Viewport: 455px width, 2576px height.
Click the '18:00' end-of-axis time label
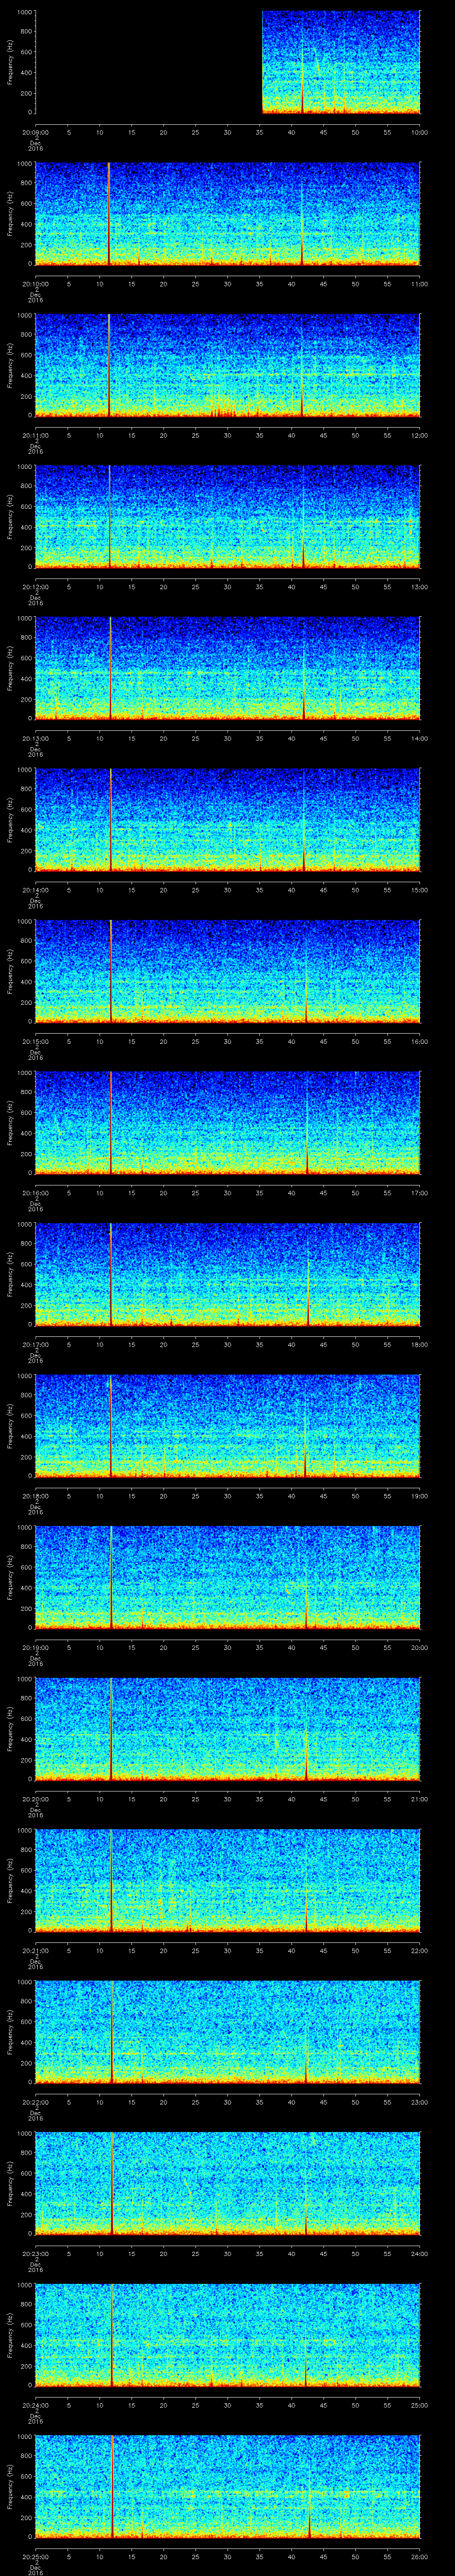point(420,1344)
